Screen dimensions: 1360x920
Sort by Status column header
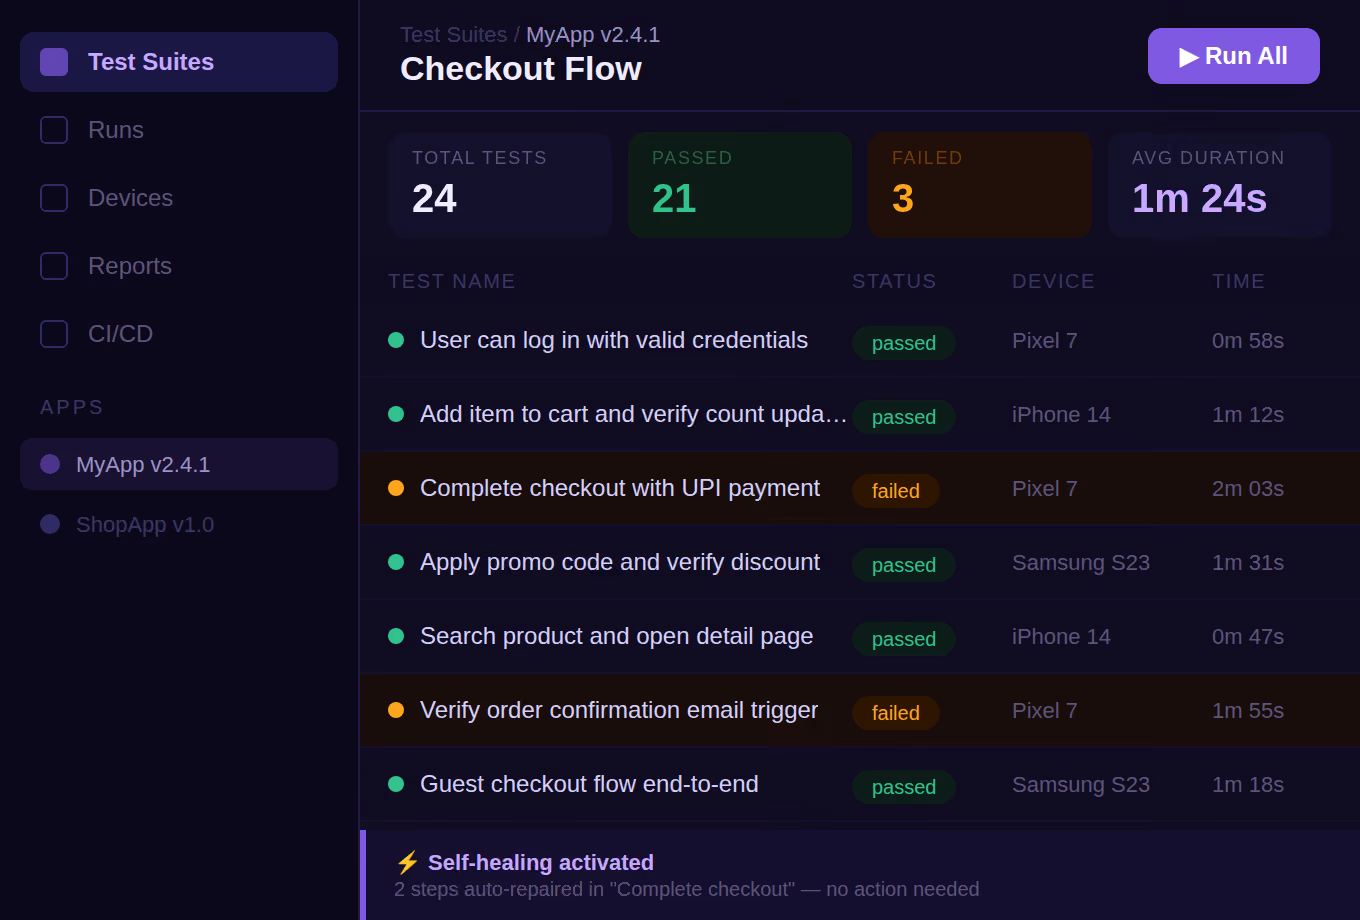pos(894,281)
